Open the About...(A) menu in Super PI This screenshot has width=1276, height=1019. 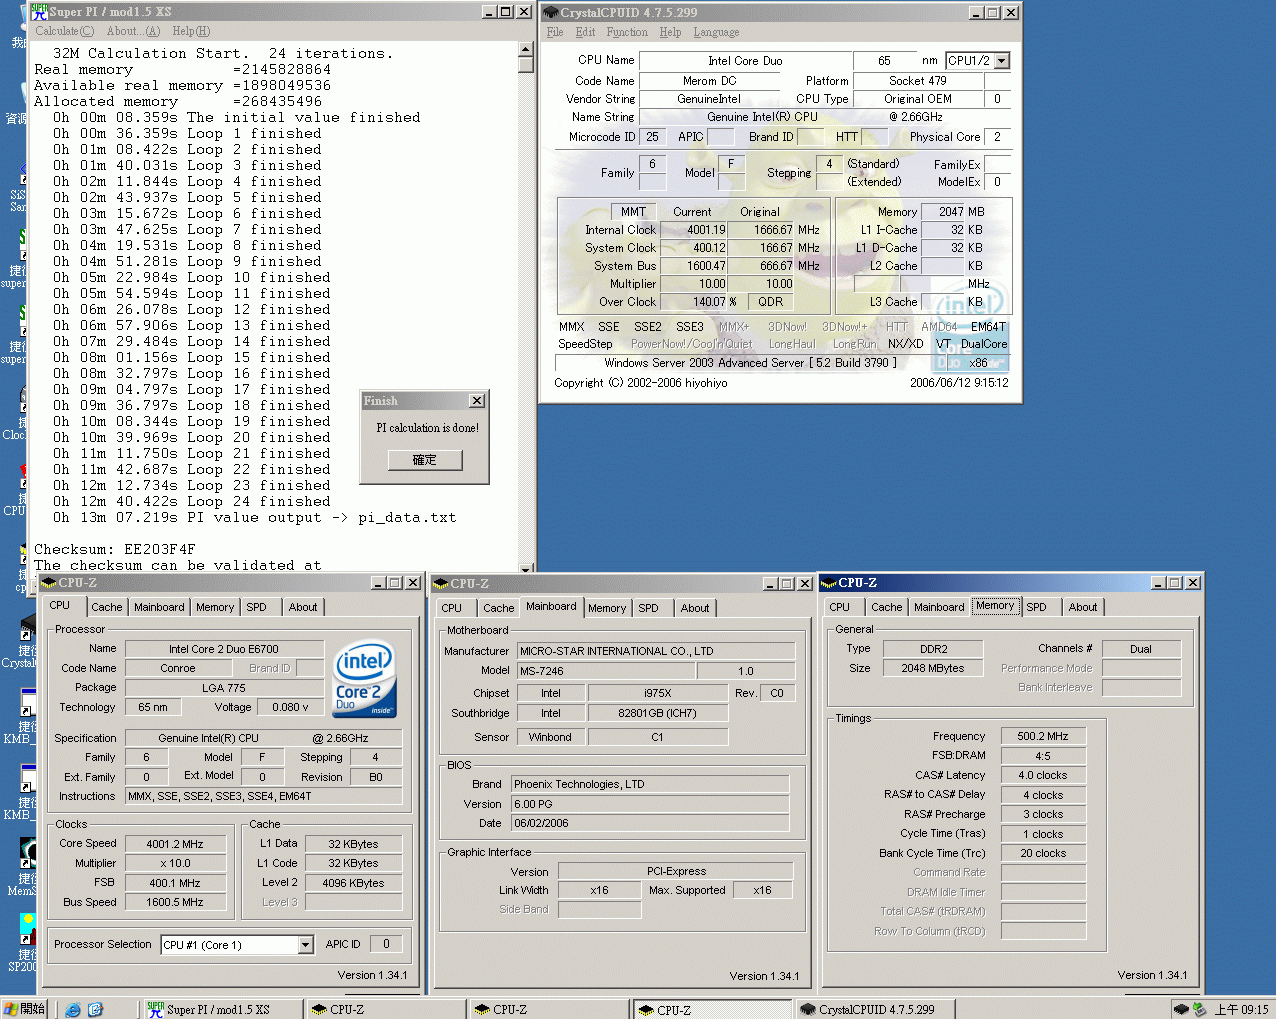click(133, 31)
